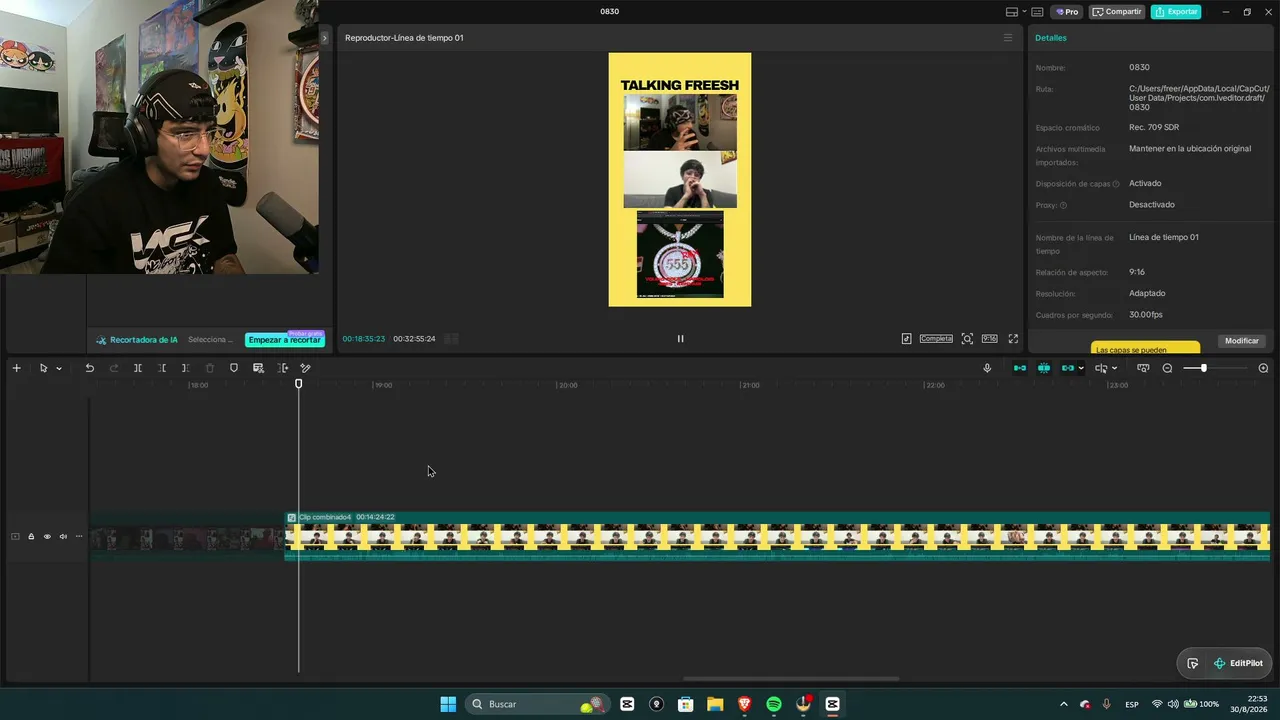The height and width of the screenshot is (720, 1280).
Task: Undo the last edit
Action: [89, 368]
